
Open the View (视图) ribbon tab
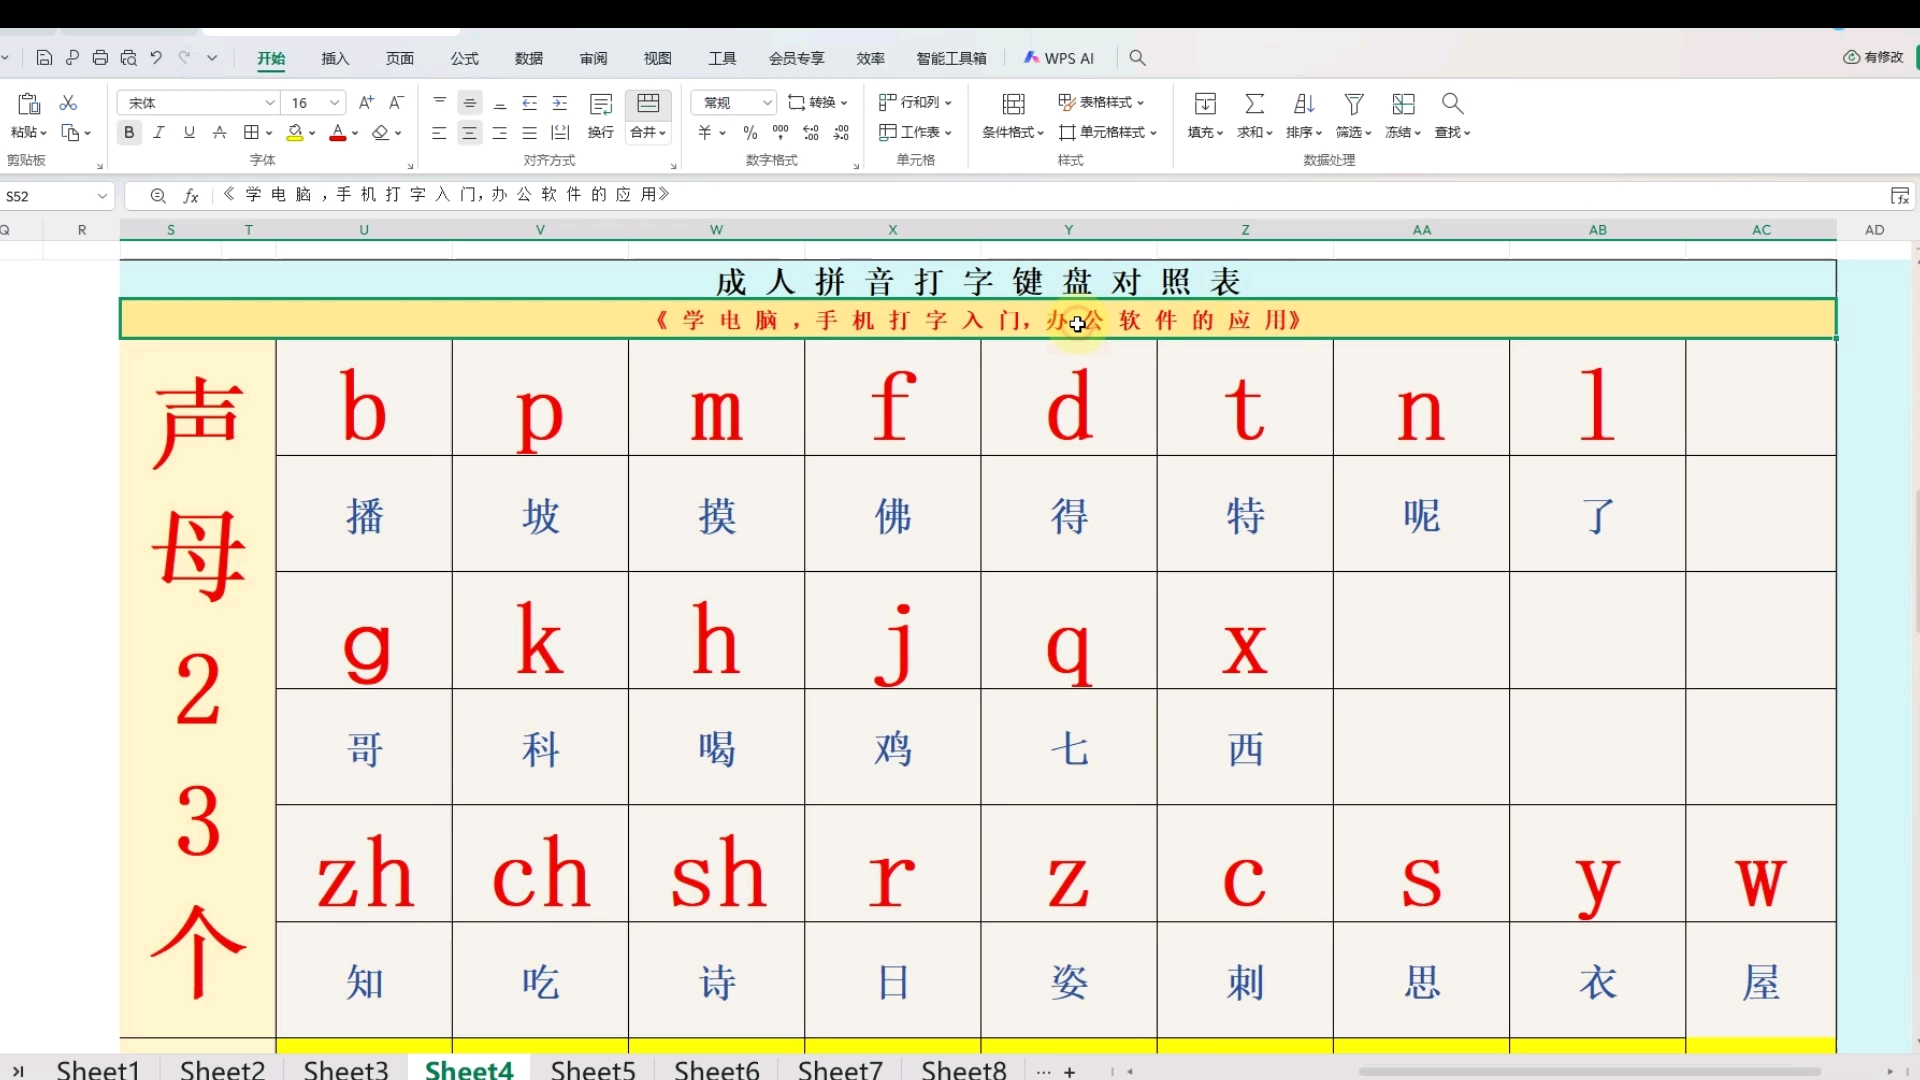(x=657, y=58)
